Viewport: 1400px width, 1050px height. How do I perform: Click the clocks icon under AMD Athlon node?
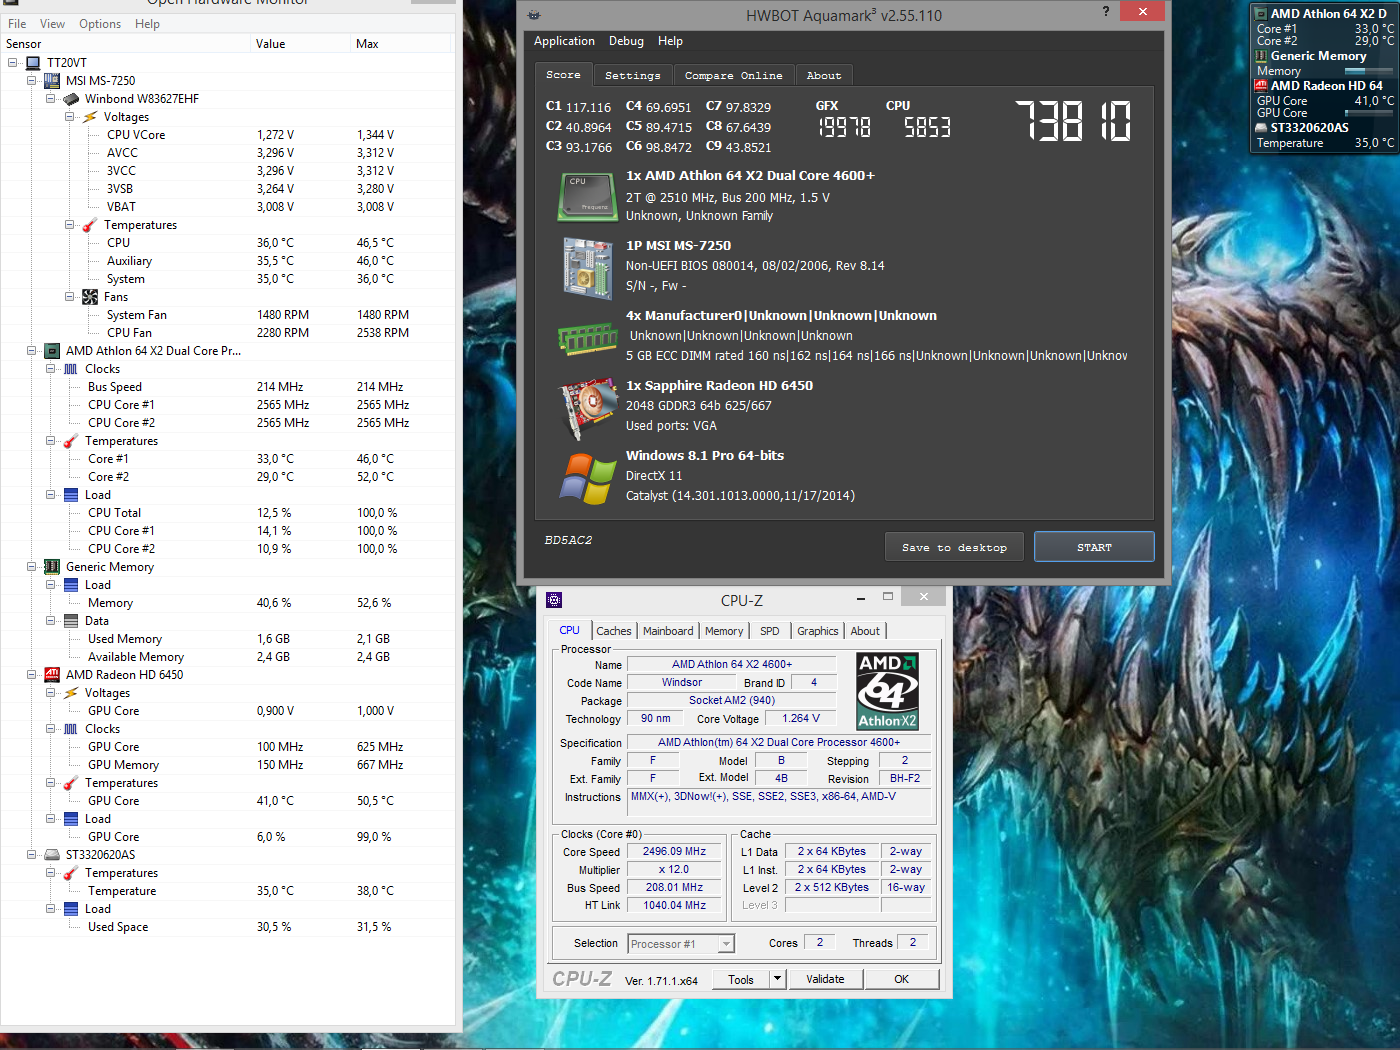click(71, 369)
